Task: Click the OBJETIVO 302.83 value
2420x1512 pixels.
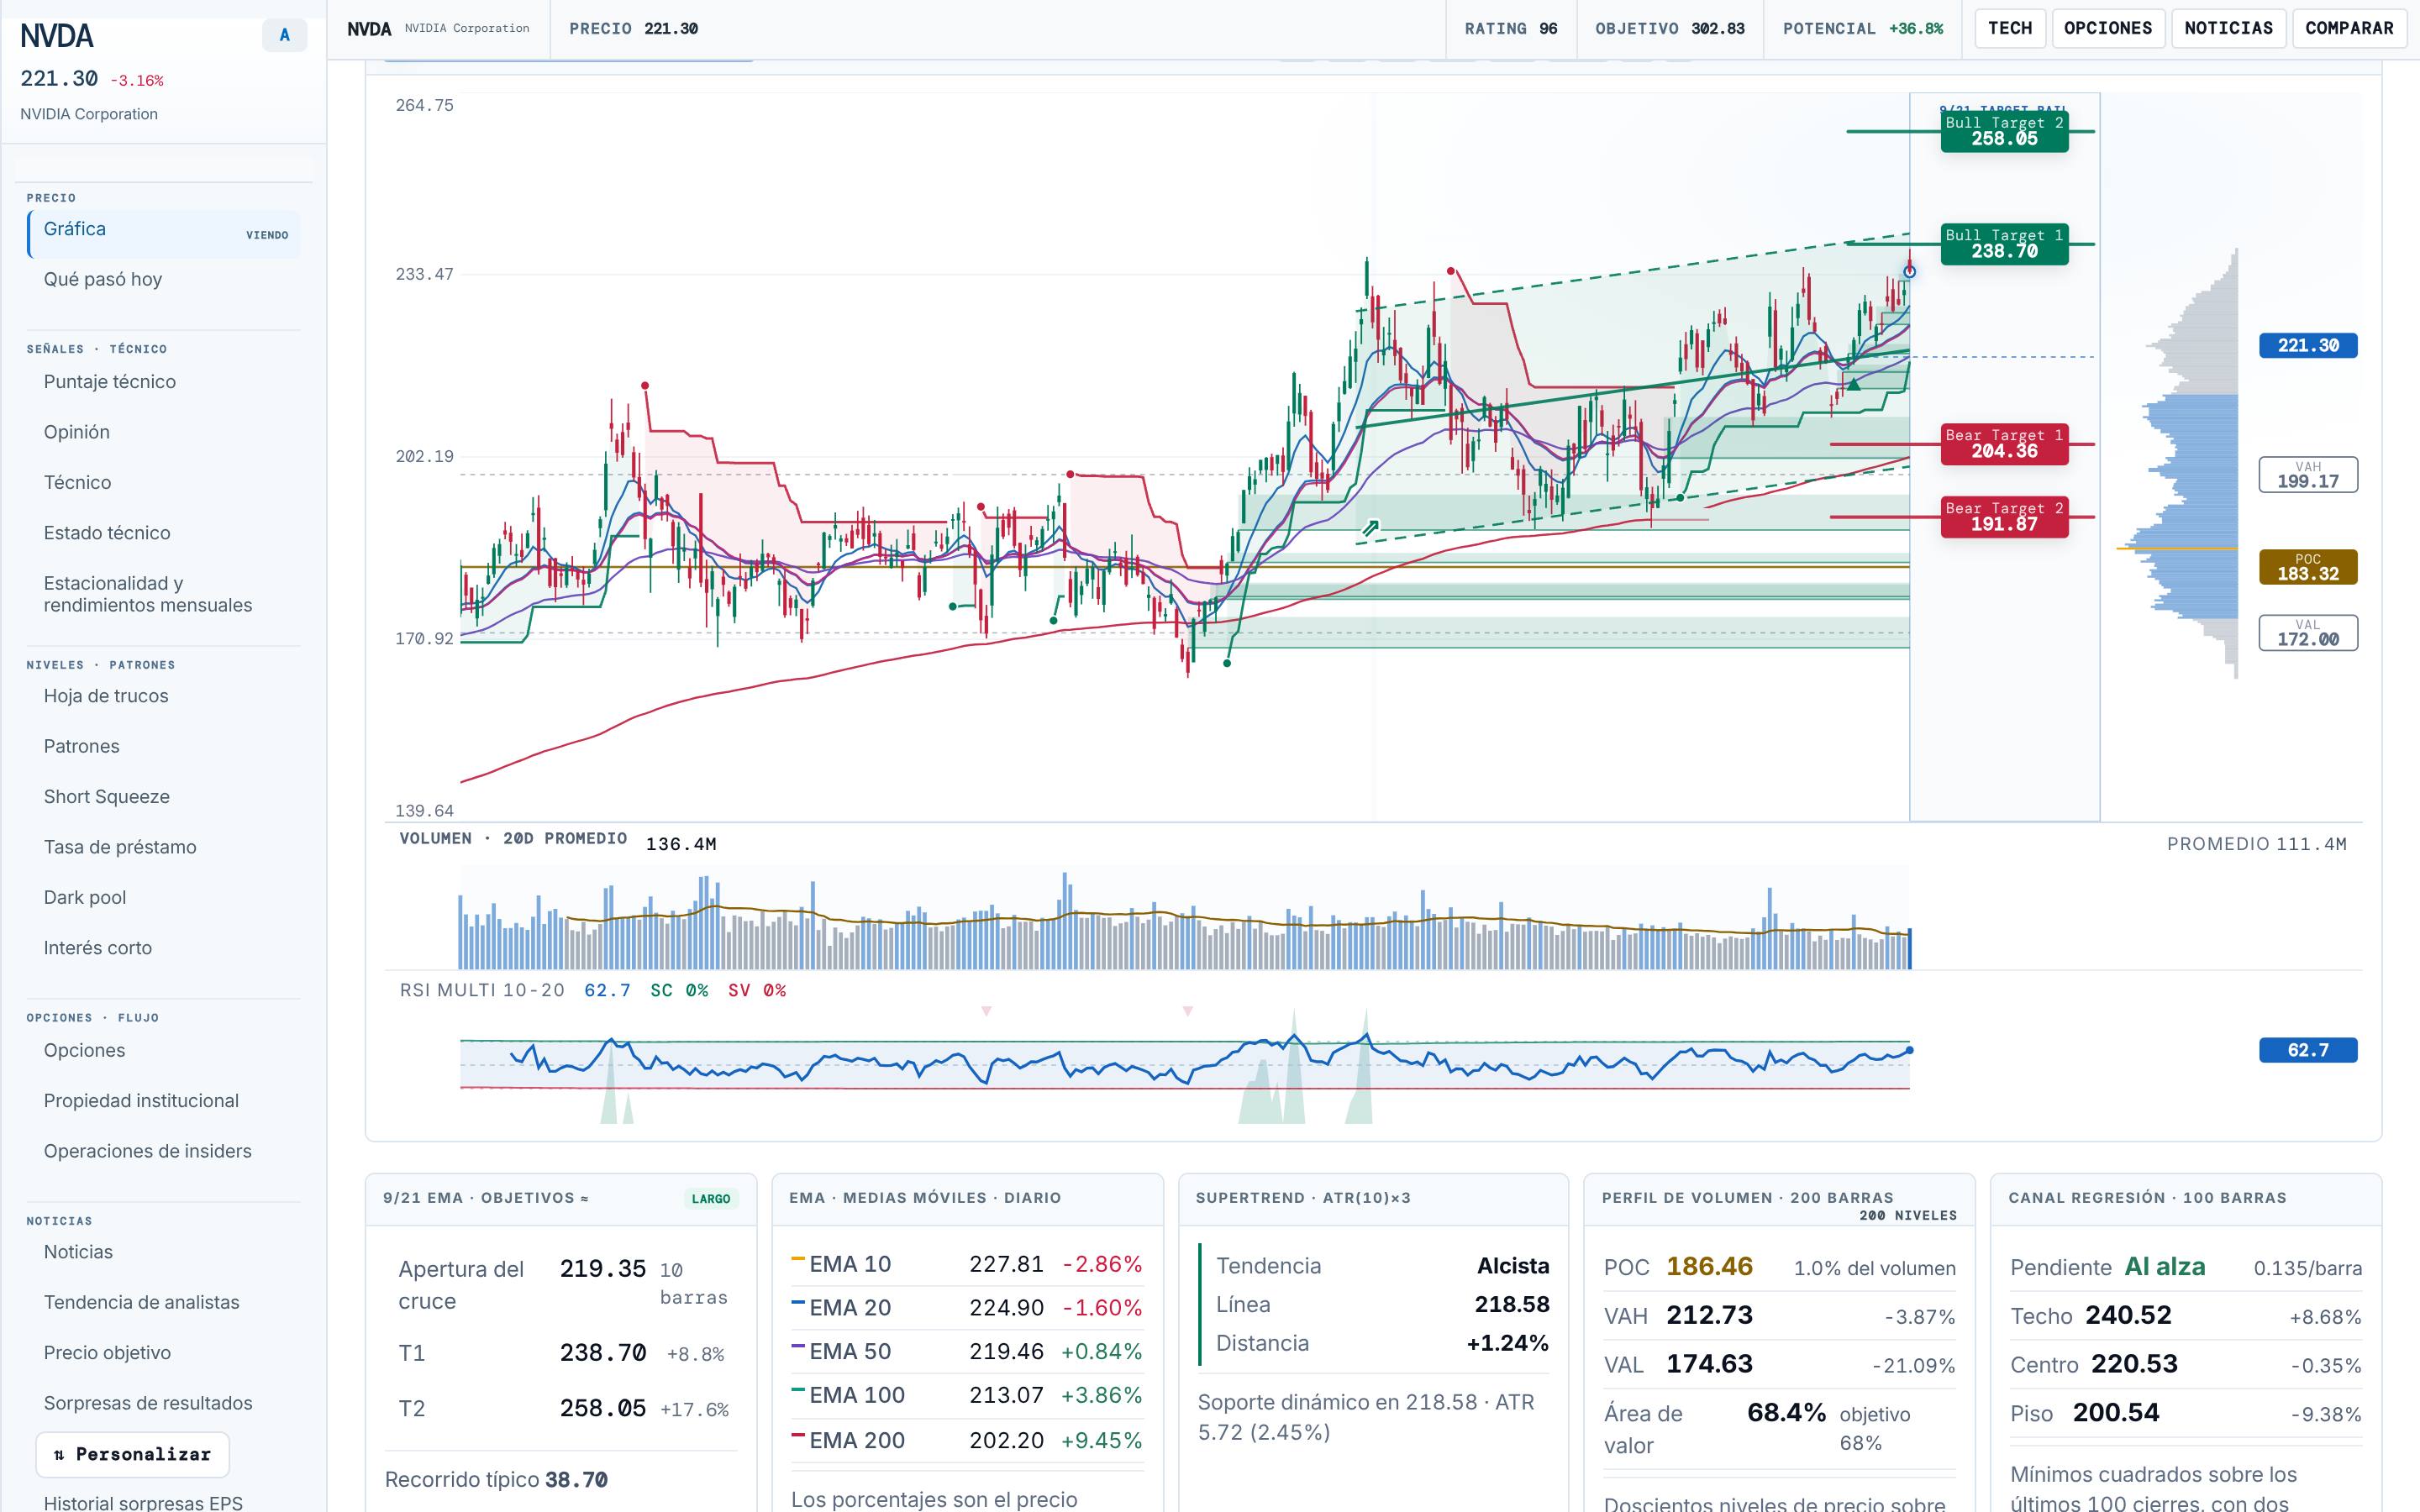Action: tap(1717, 29)
